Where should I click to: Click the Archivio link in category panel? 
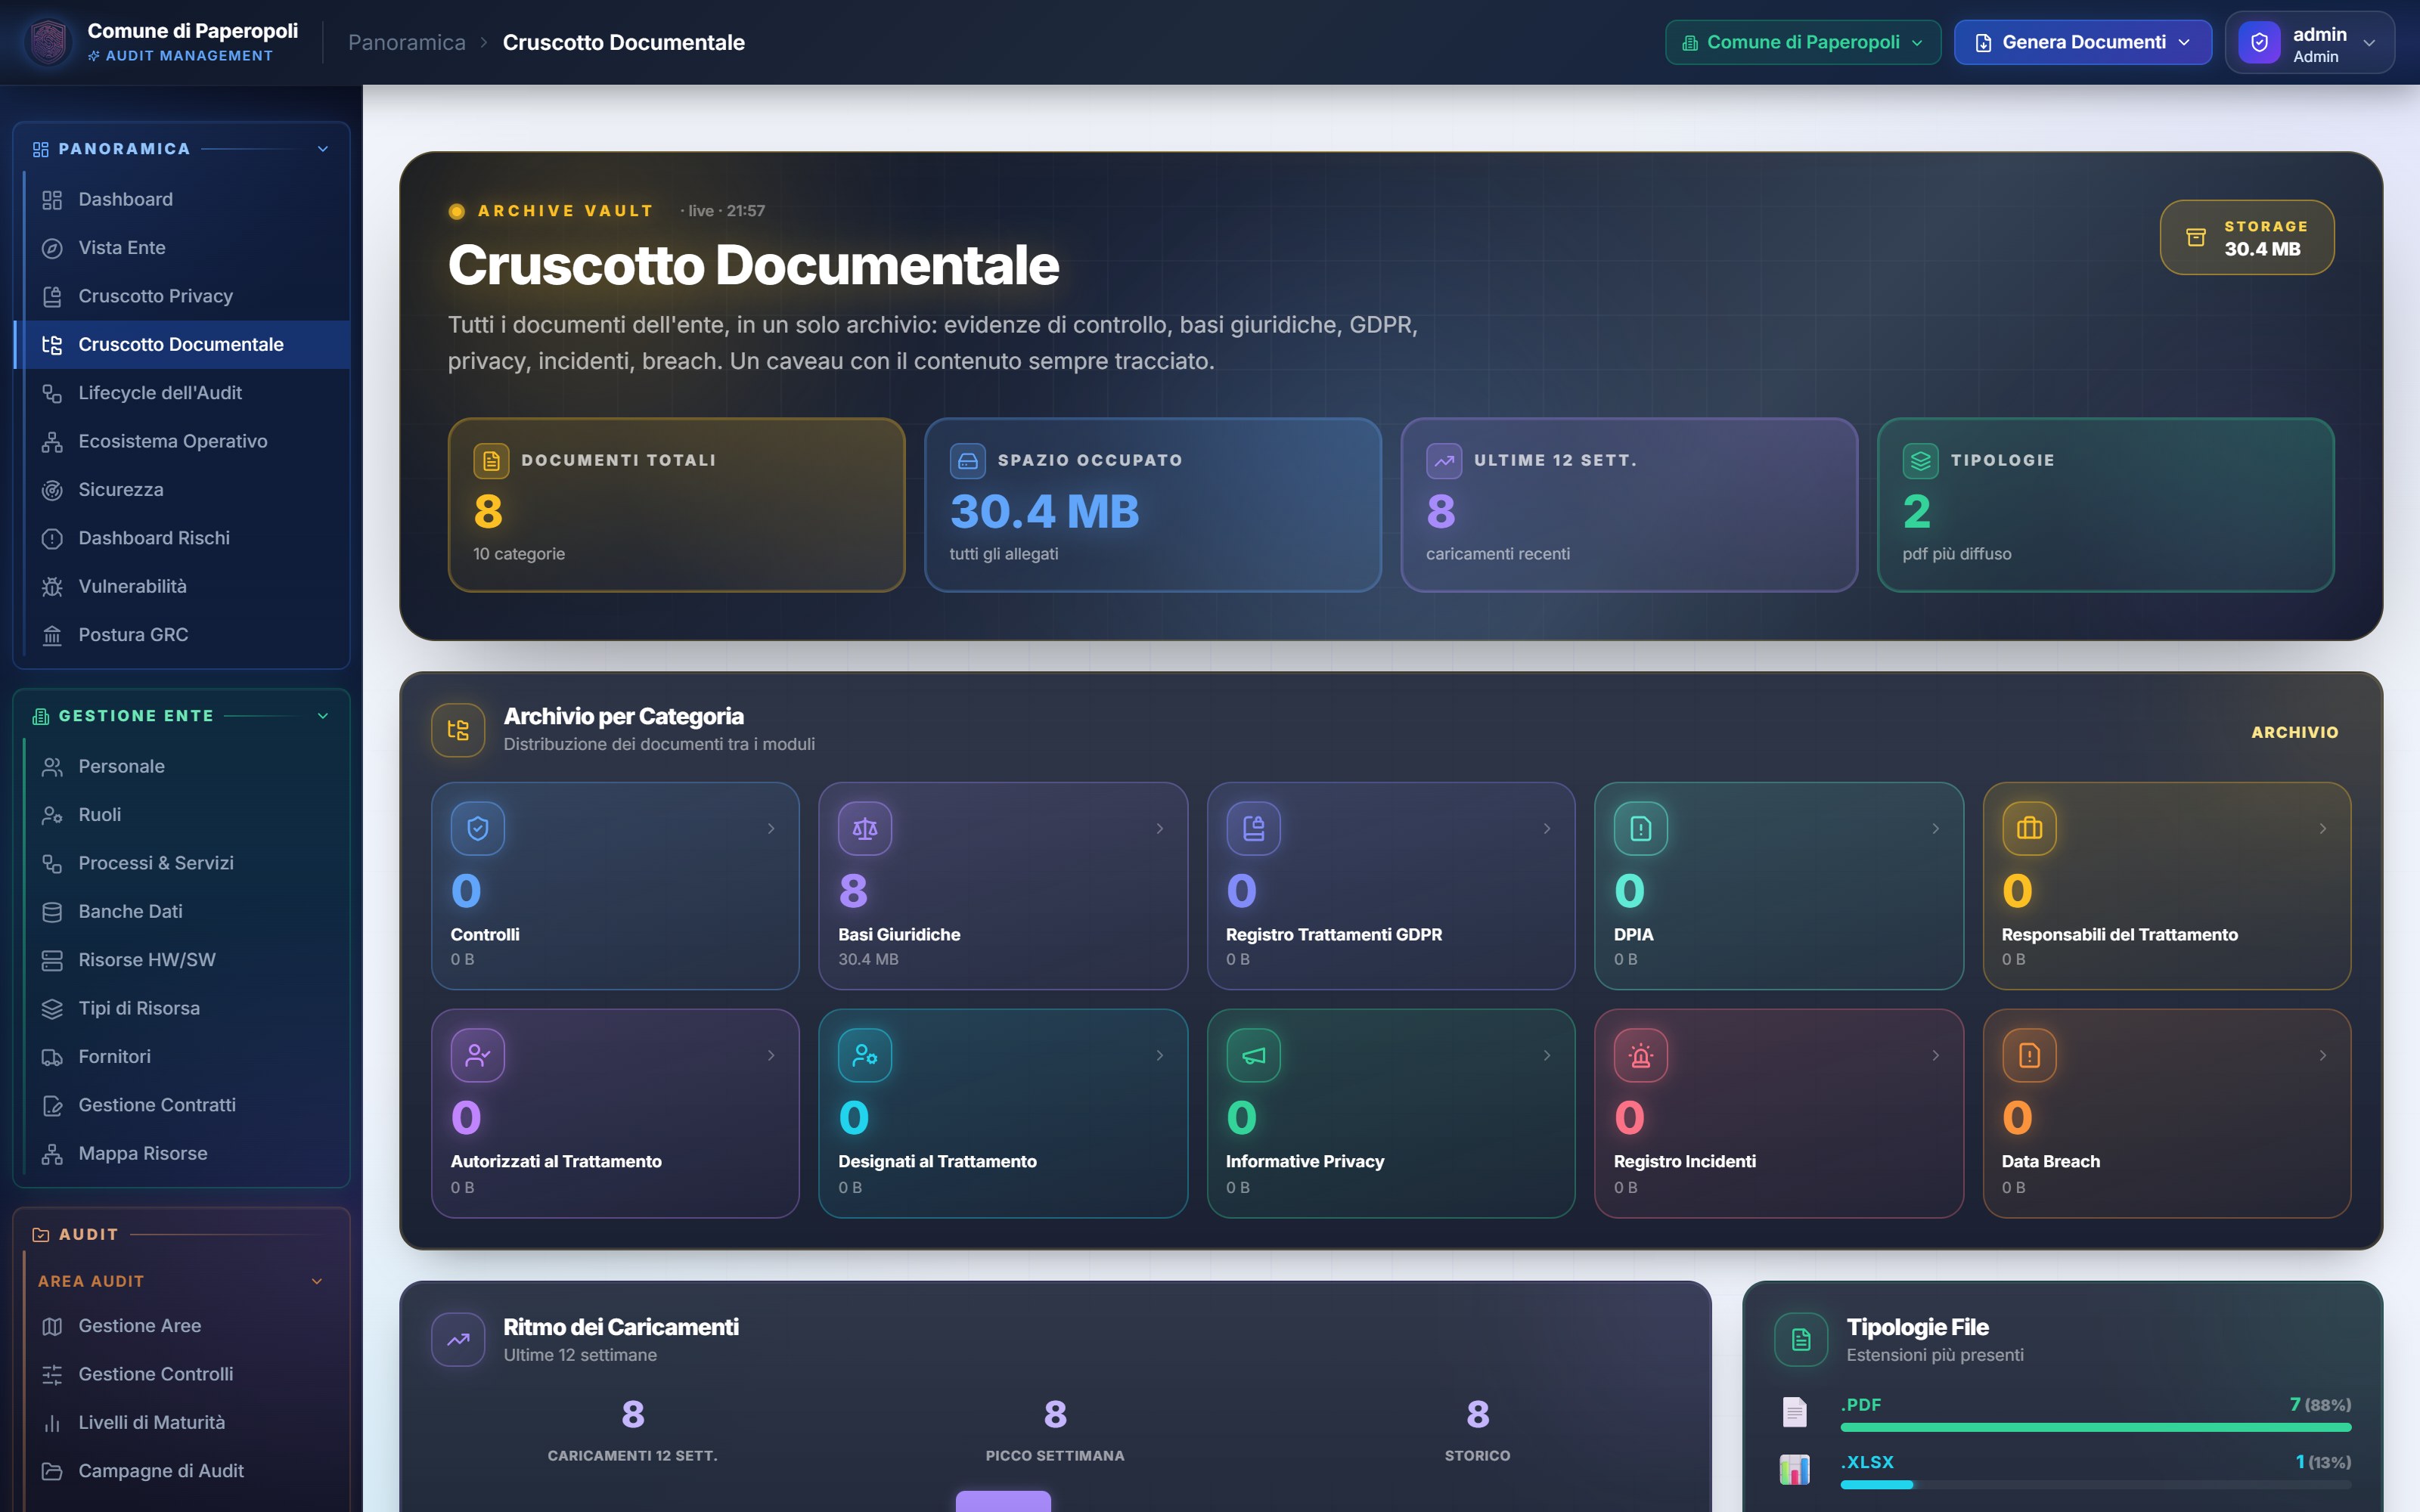point(2294,732)
